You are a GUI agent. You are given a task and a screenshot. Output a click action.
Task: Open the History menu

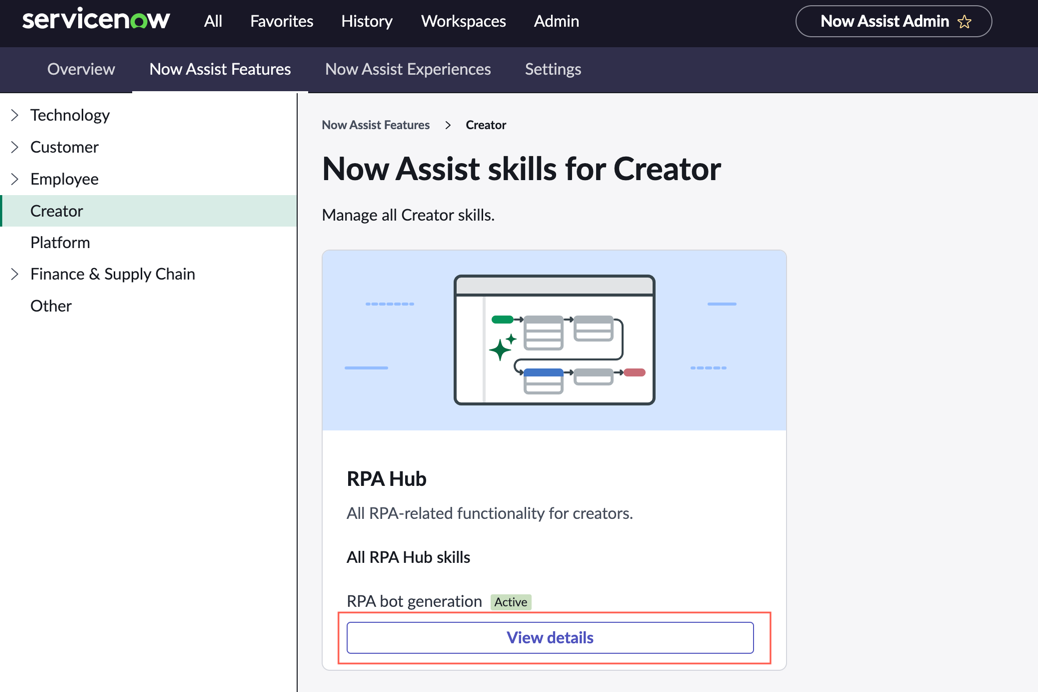[x=367, y=21]
